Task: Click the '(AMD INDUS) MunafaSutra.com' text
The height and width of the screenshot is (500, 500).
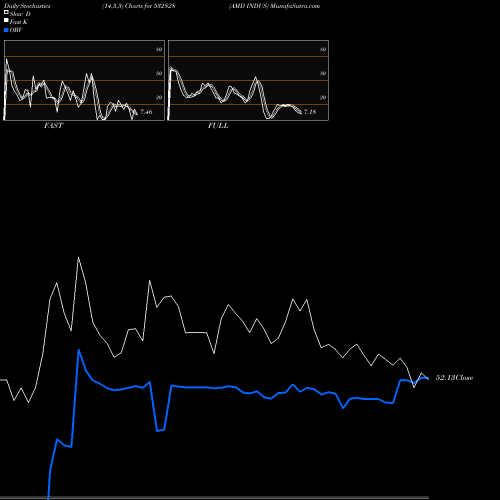Action: (274, 6)
